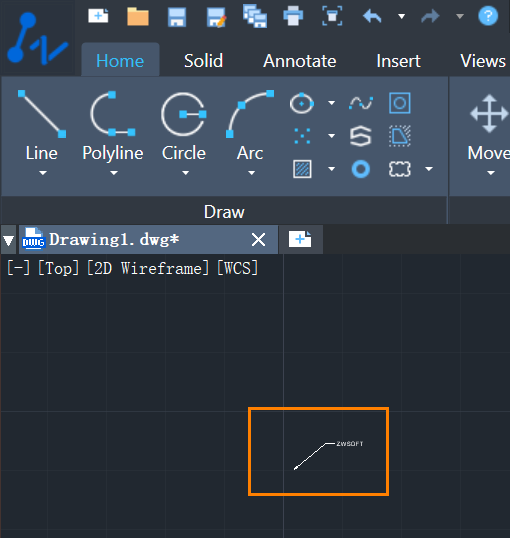Open the Insert ribbon tab
Viewport: 510px width, 538px height.
tap(398, 61)
